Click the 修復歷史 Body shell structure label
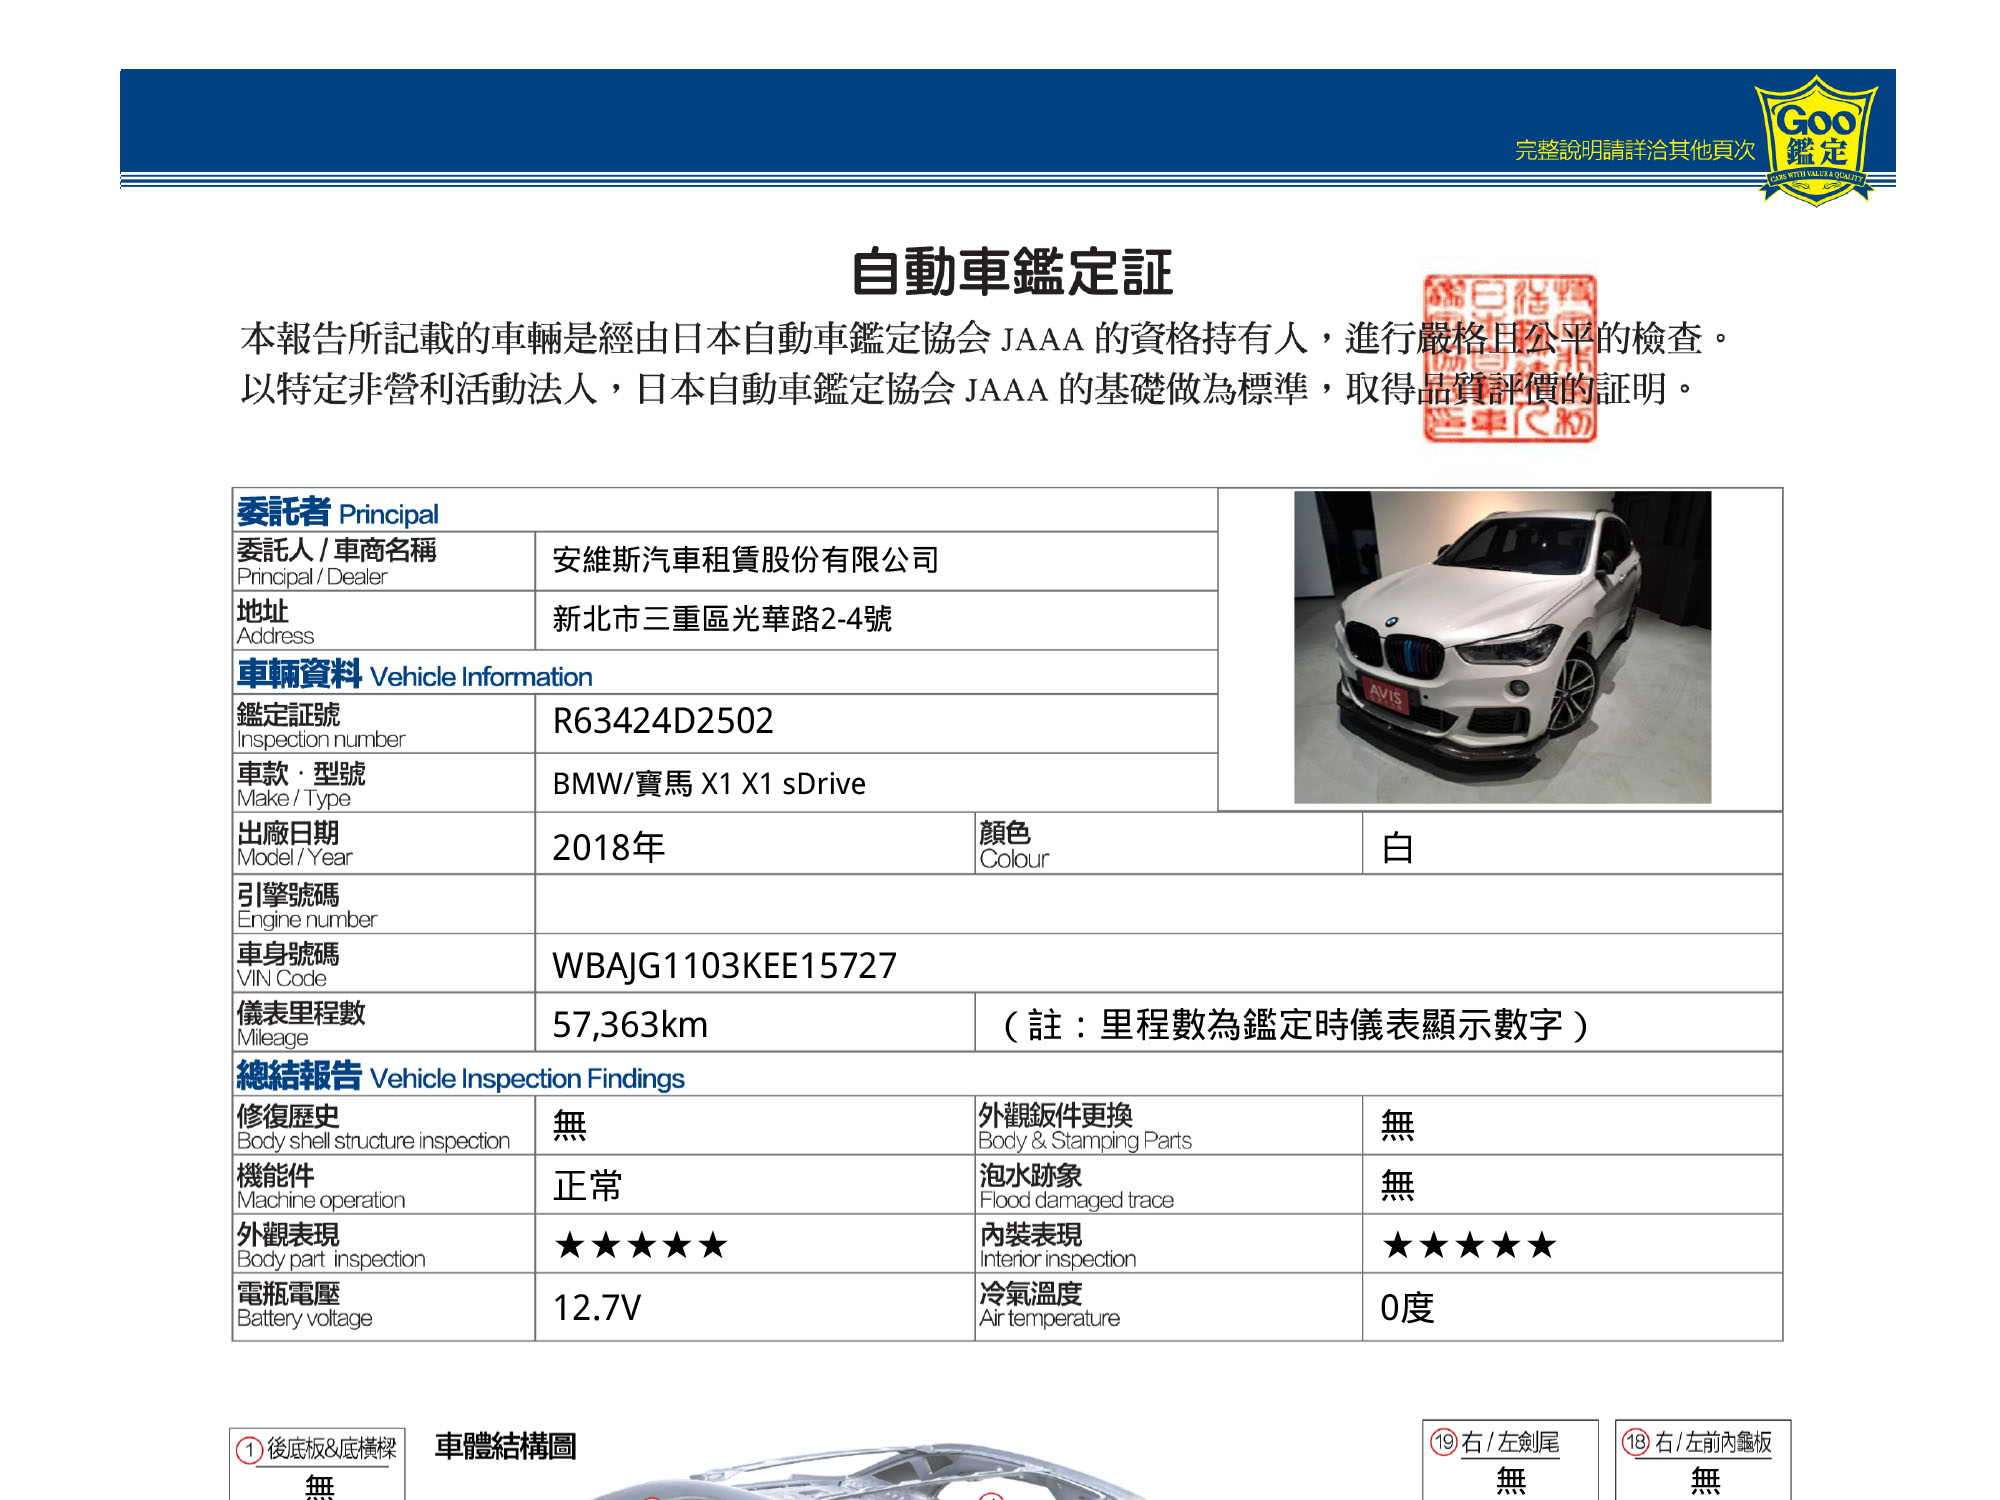The height and width of the screenshot is (1500, 2000). 373,1127
